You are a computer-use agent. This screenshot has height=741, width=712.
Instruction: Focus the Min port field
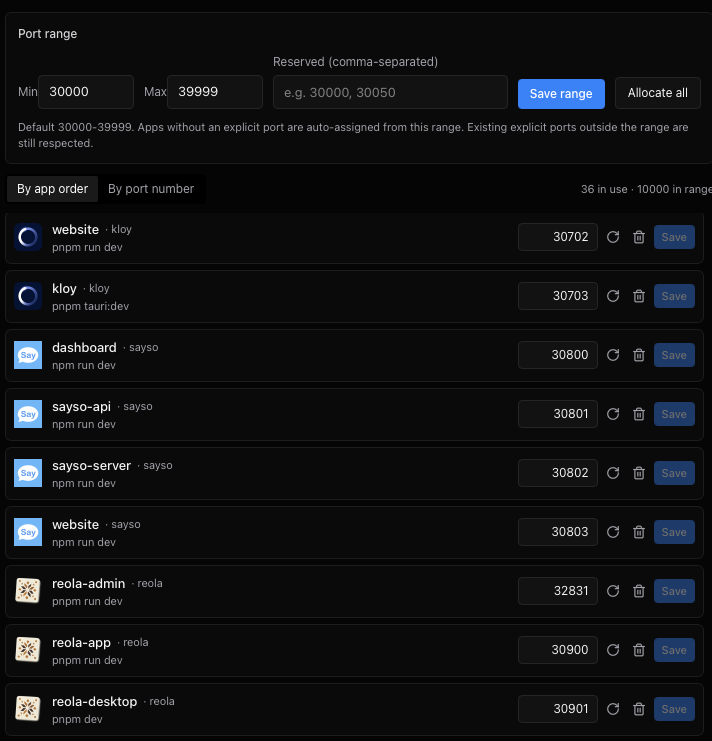pyautogui.click(x=86, y=92)
